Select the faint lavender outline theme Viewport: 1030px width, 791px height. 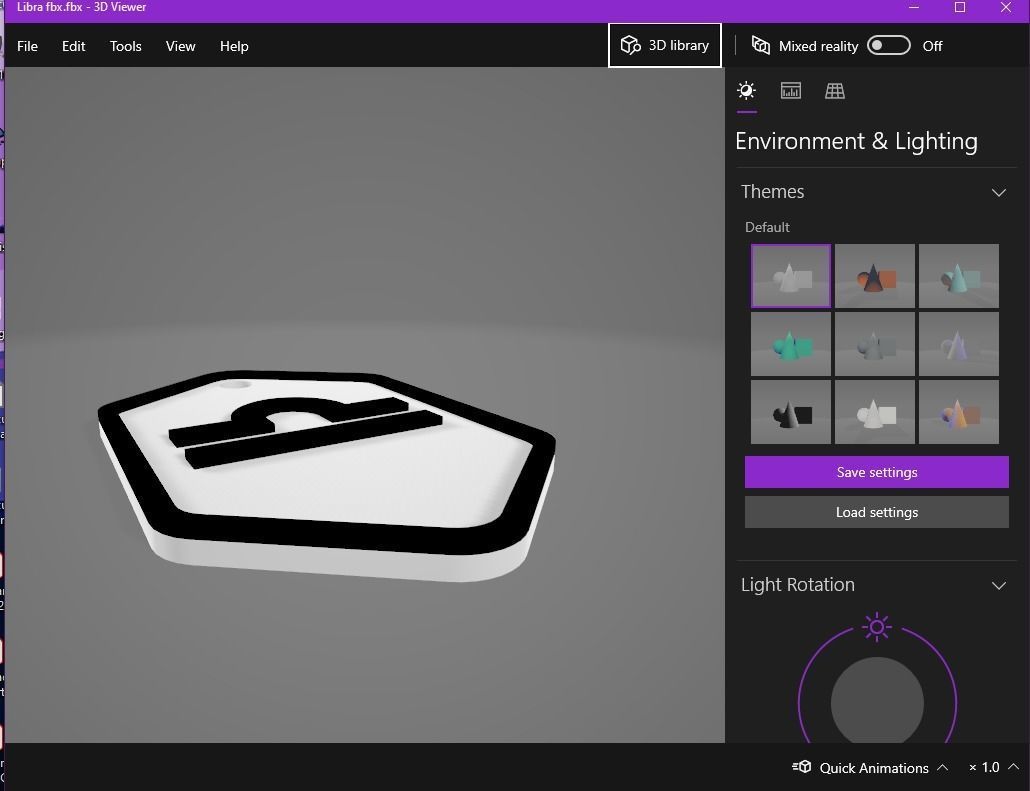point(959,344)
